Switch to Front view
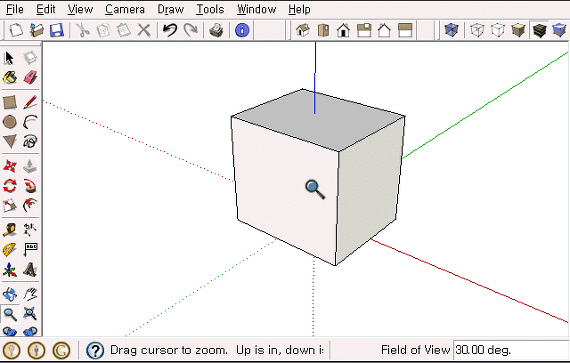 344,30
